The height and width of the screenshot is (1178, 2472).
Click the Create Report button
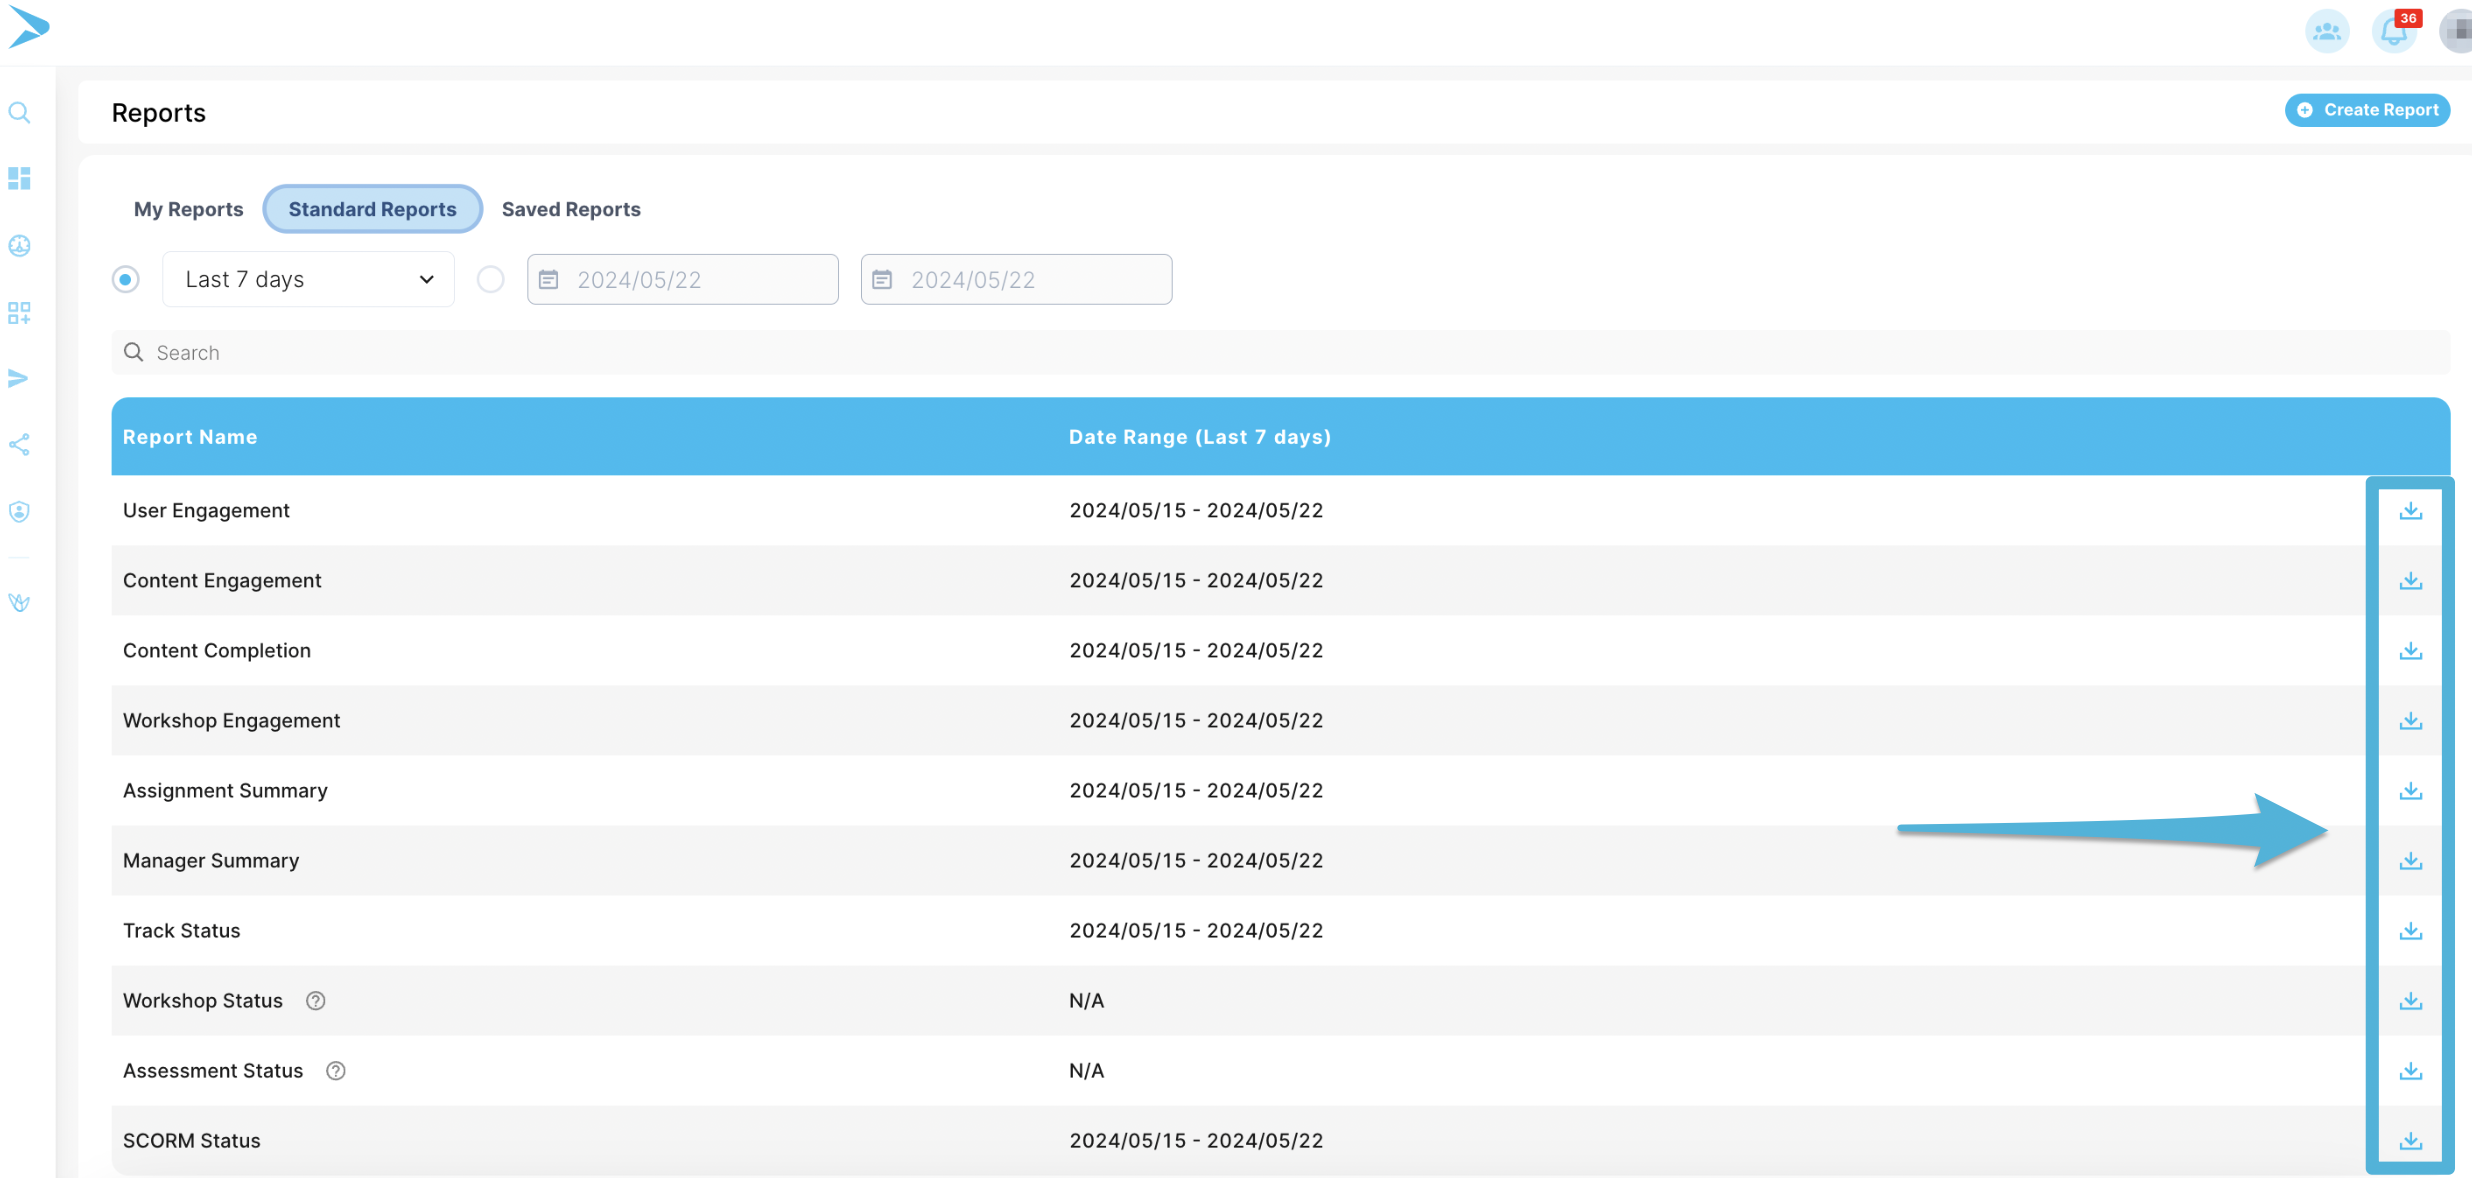[2367, 110]
